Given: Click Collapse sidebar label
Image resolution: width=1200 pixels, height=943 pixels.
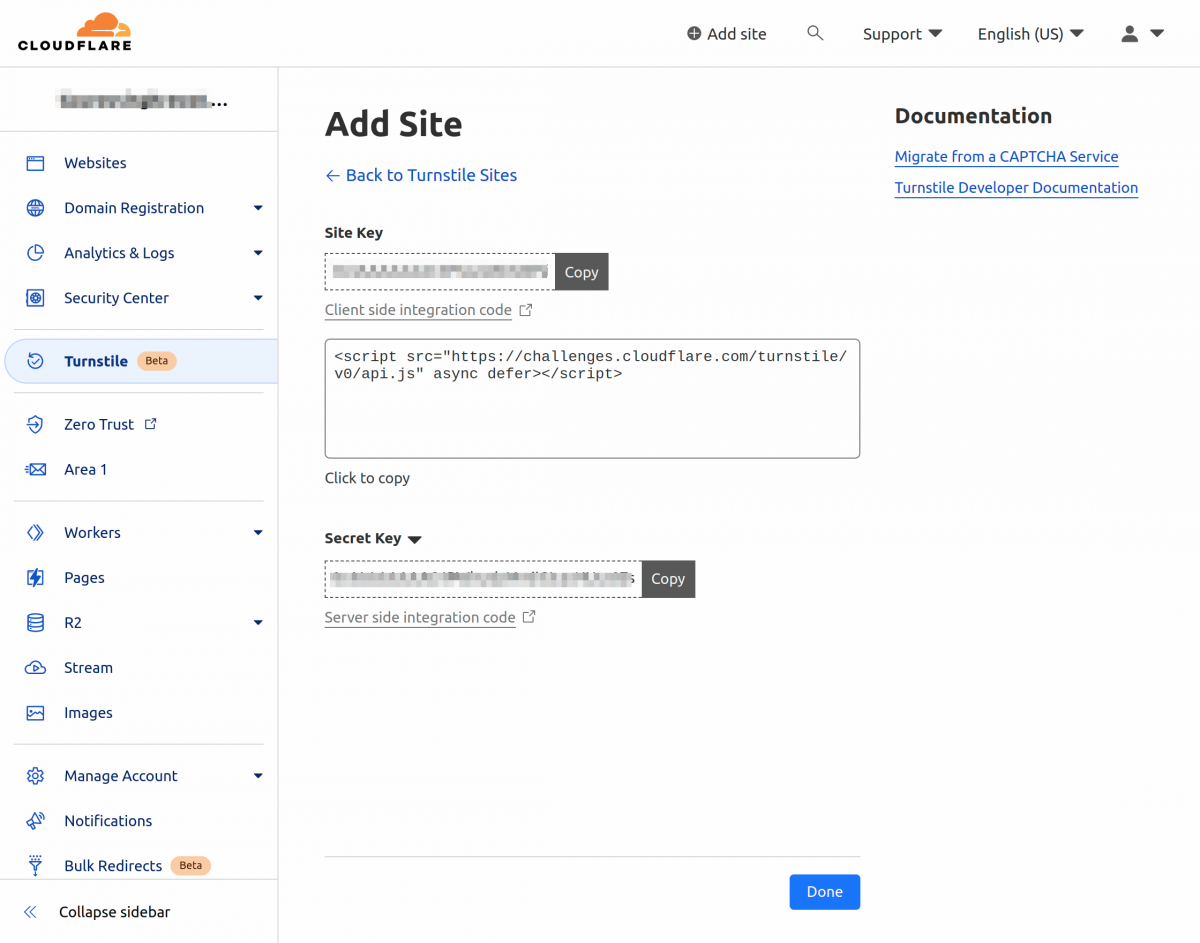Looking at the screenshot, I should tap(115, 912).
